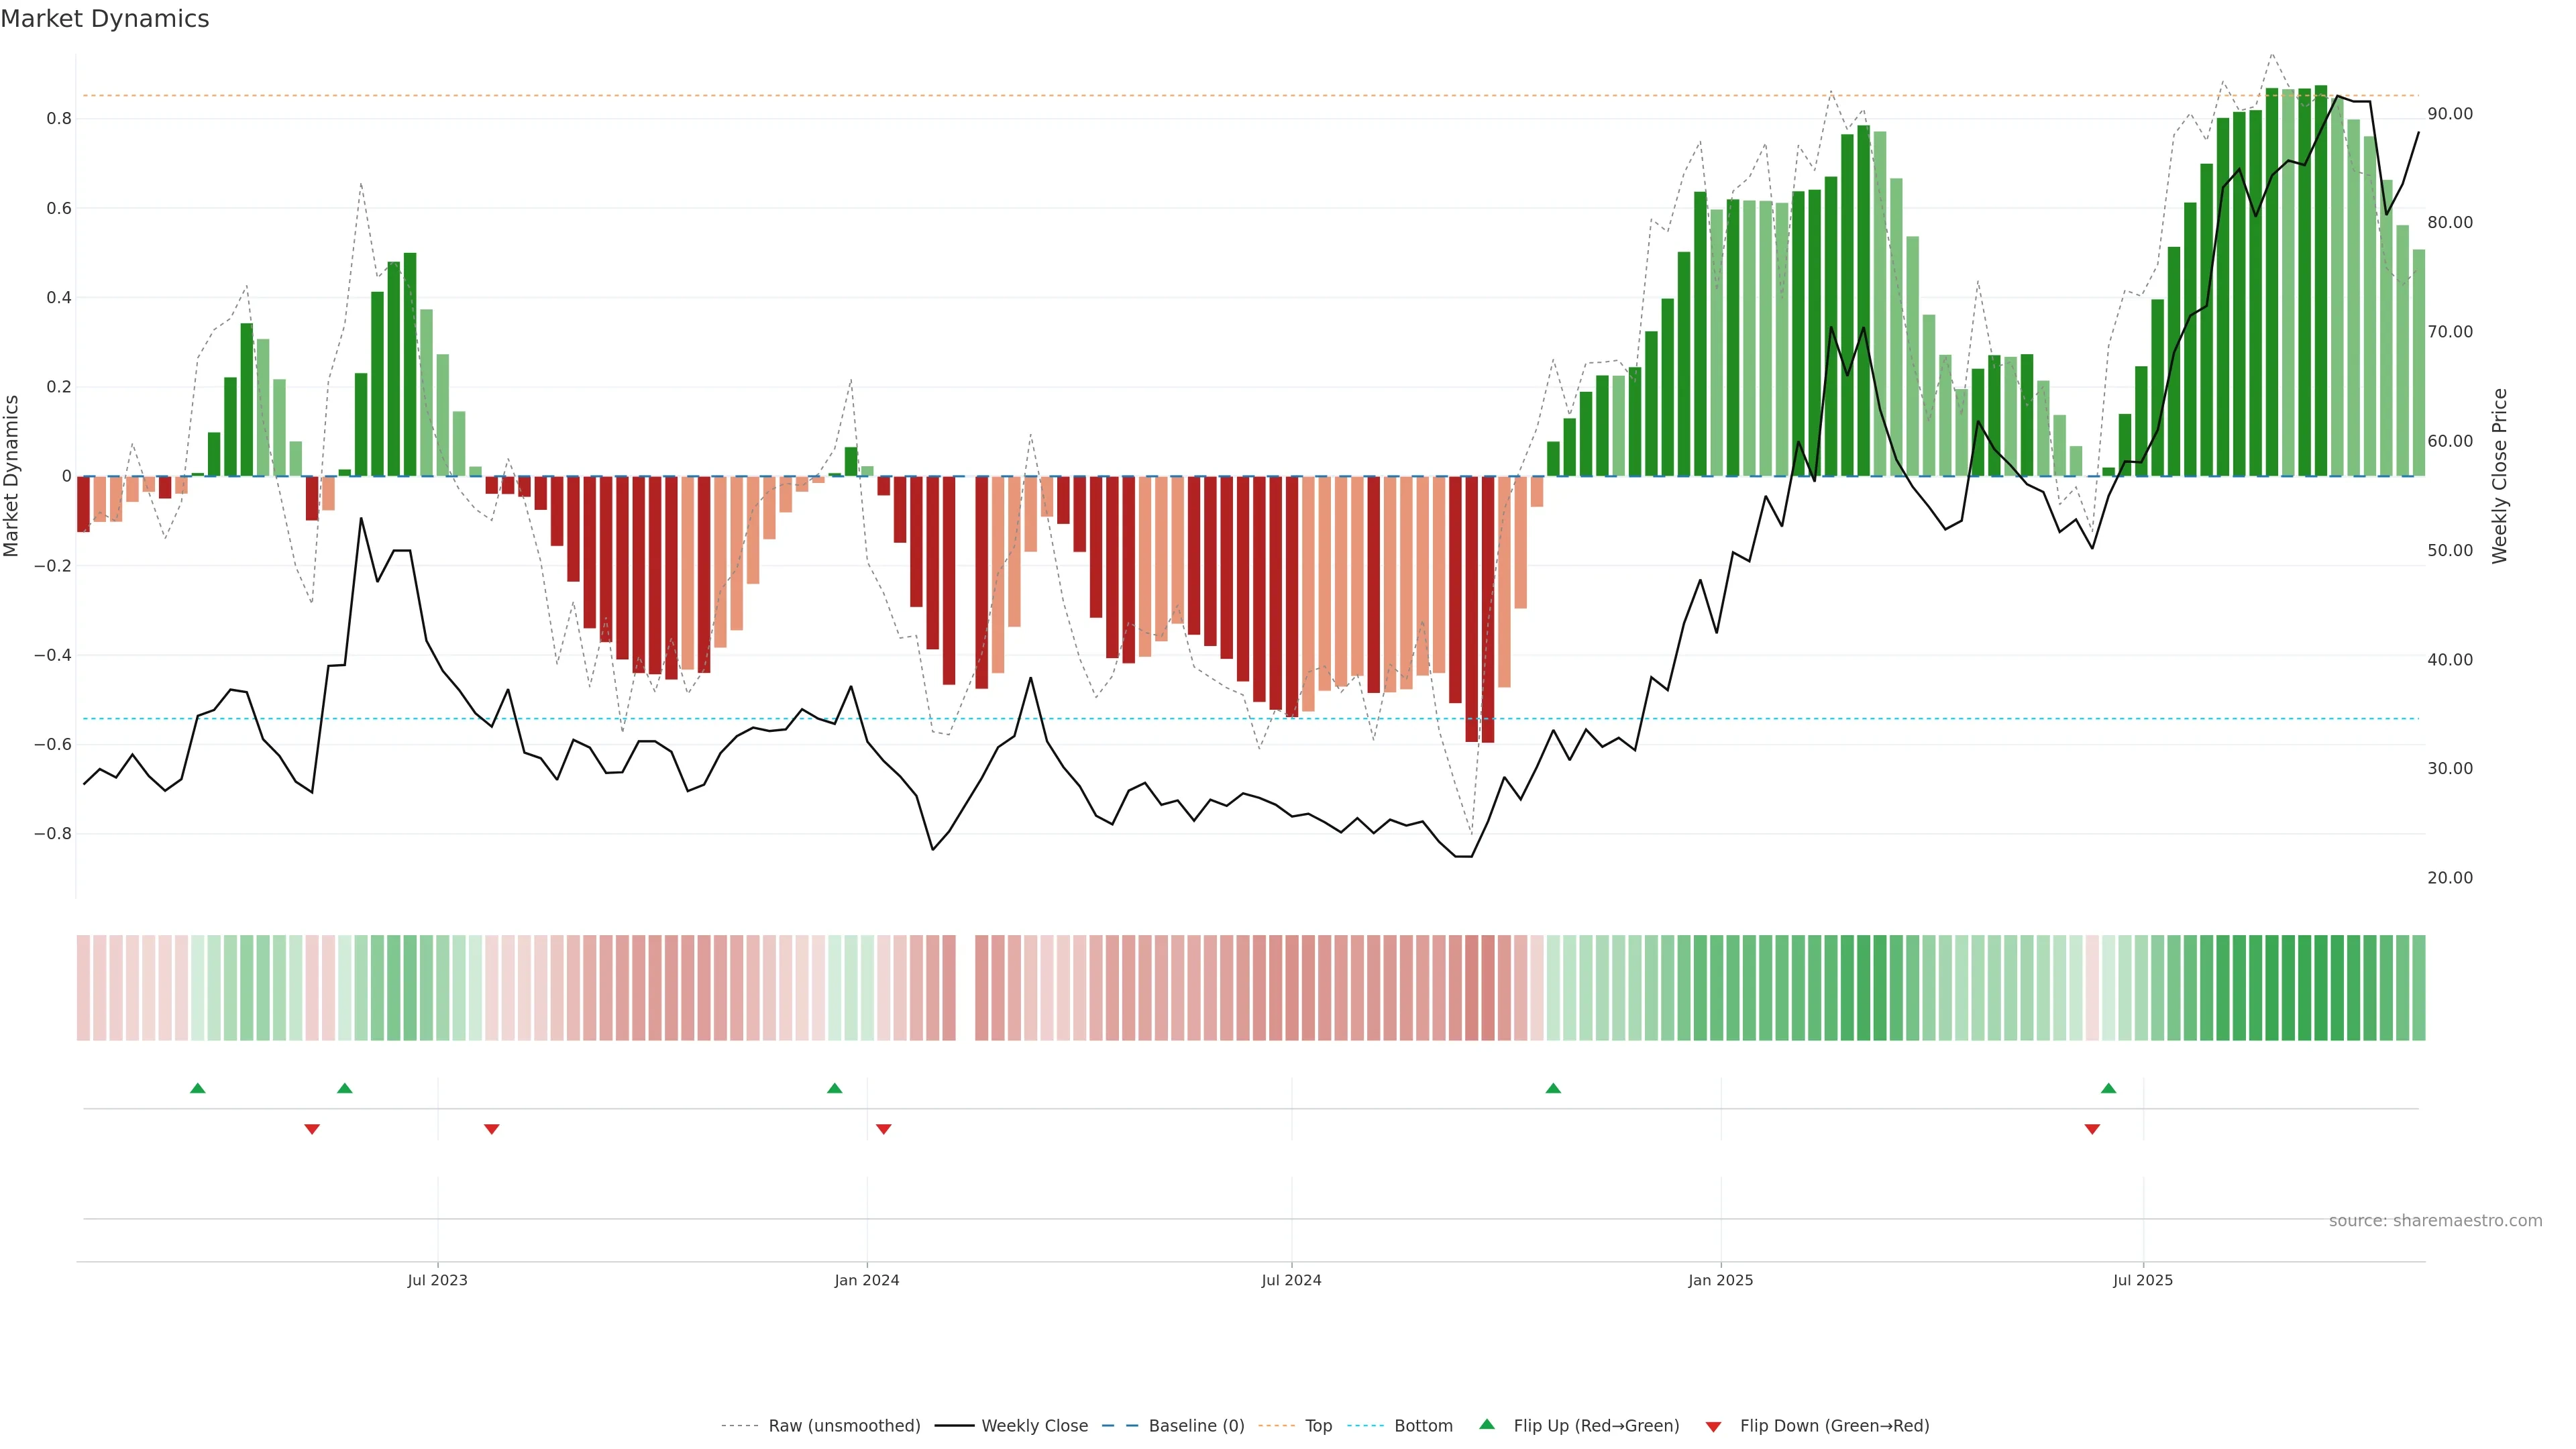
Task: Click the source: sharemaestro.com text
Action: click(2435, 1220)
